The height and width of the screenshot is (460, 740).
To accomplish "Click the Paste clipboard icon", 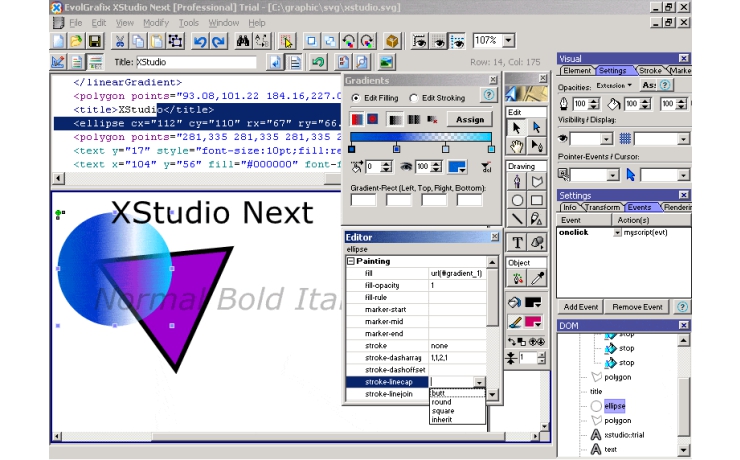I will pos(157,41).
